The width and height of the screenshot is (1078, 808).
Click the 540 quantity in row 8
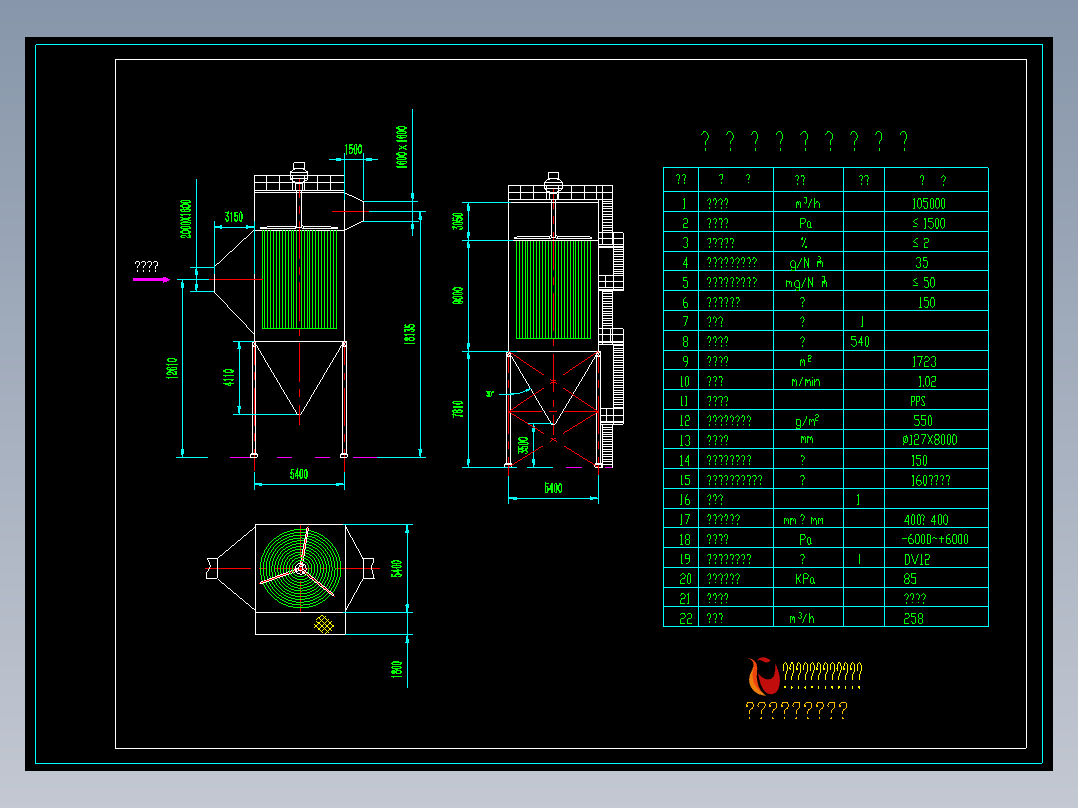click(x=860, y=342)
